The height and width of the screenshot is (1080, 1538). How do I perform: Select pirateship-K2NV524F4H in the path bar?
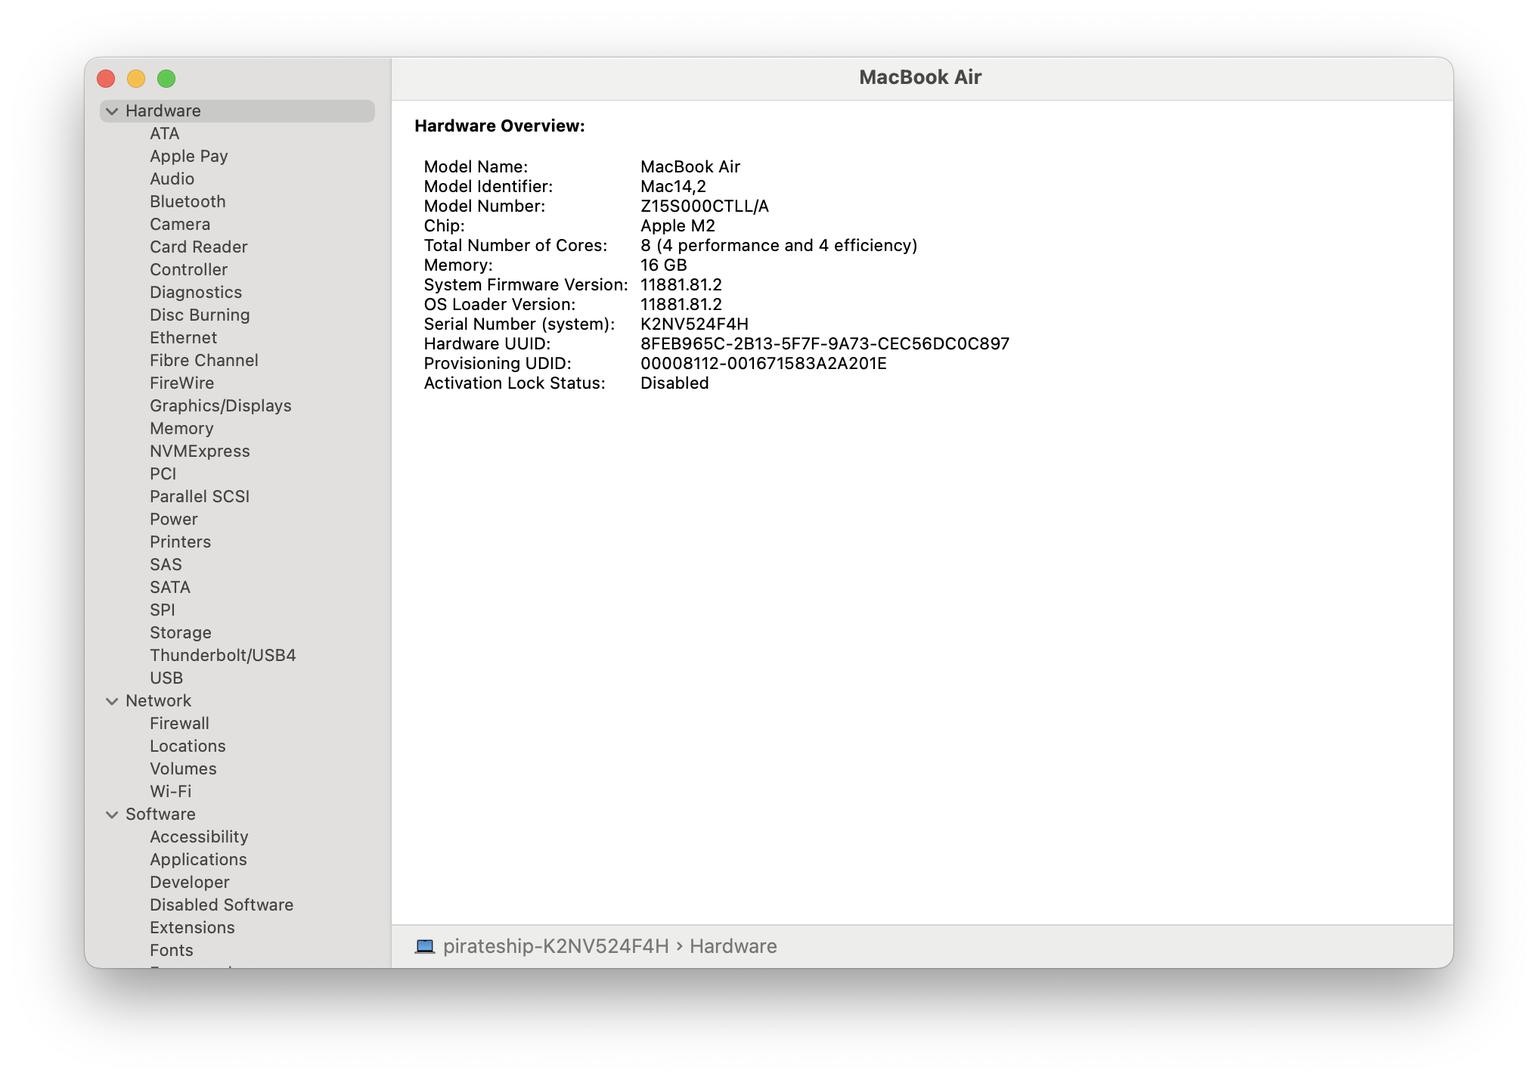point(556,946)
